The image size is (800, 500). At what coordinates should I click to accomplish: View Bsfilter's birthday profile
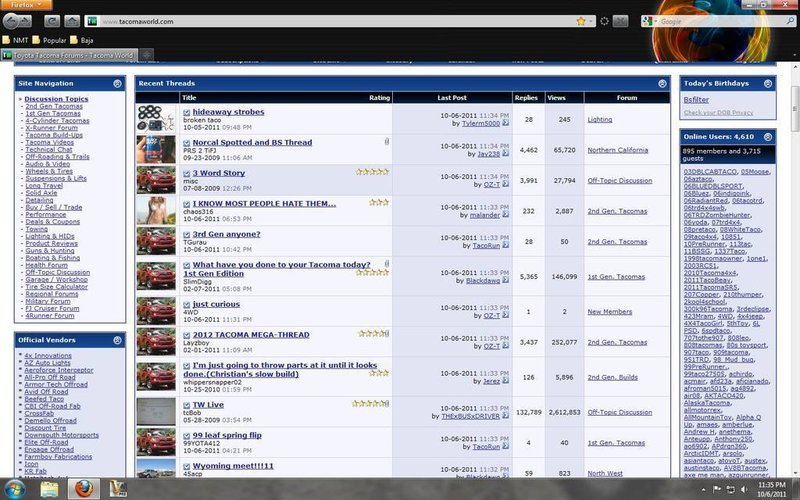[696, 99]
